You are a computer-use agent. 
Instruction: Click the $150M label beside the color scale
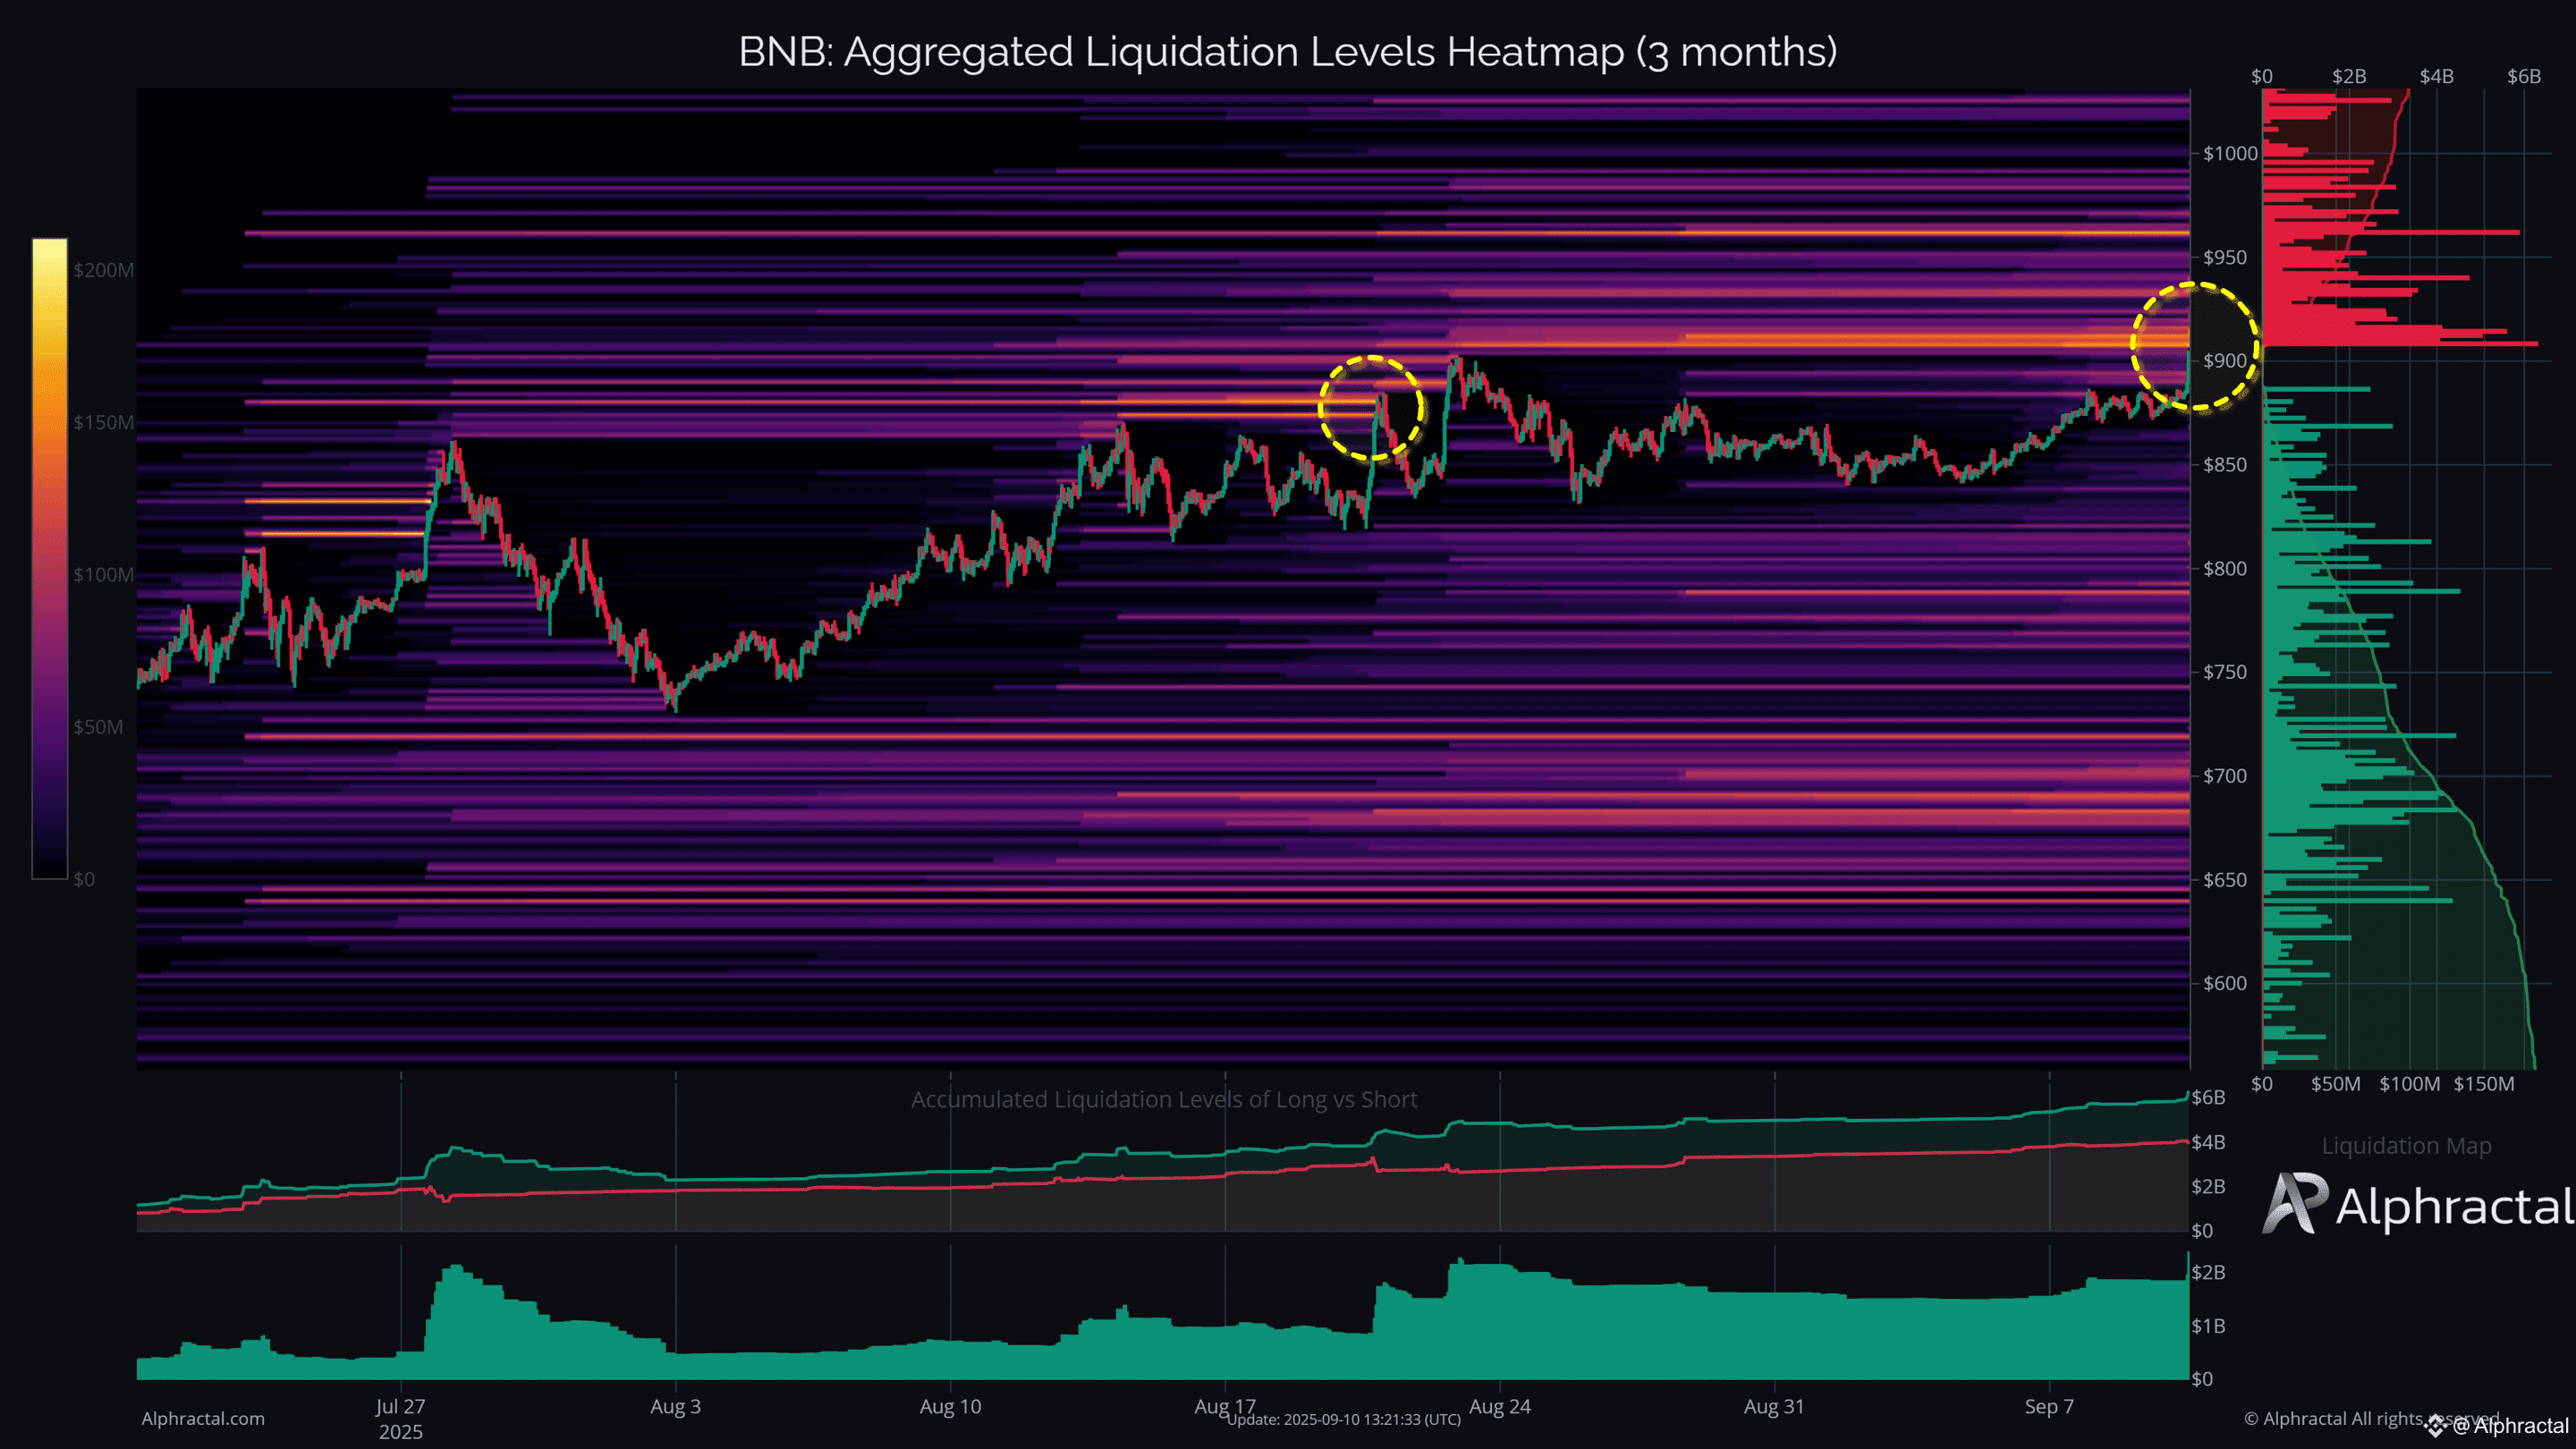tap(103, 422)
